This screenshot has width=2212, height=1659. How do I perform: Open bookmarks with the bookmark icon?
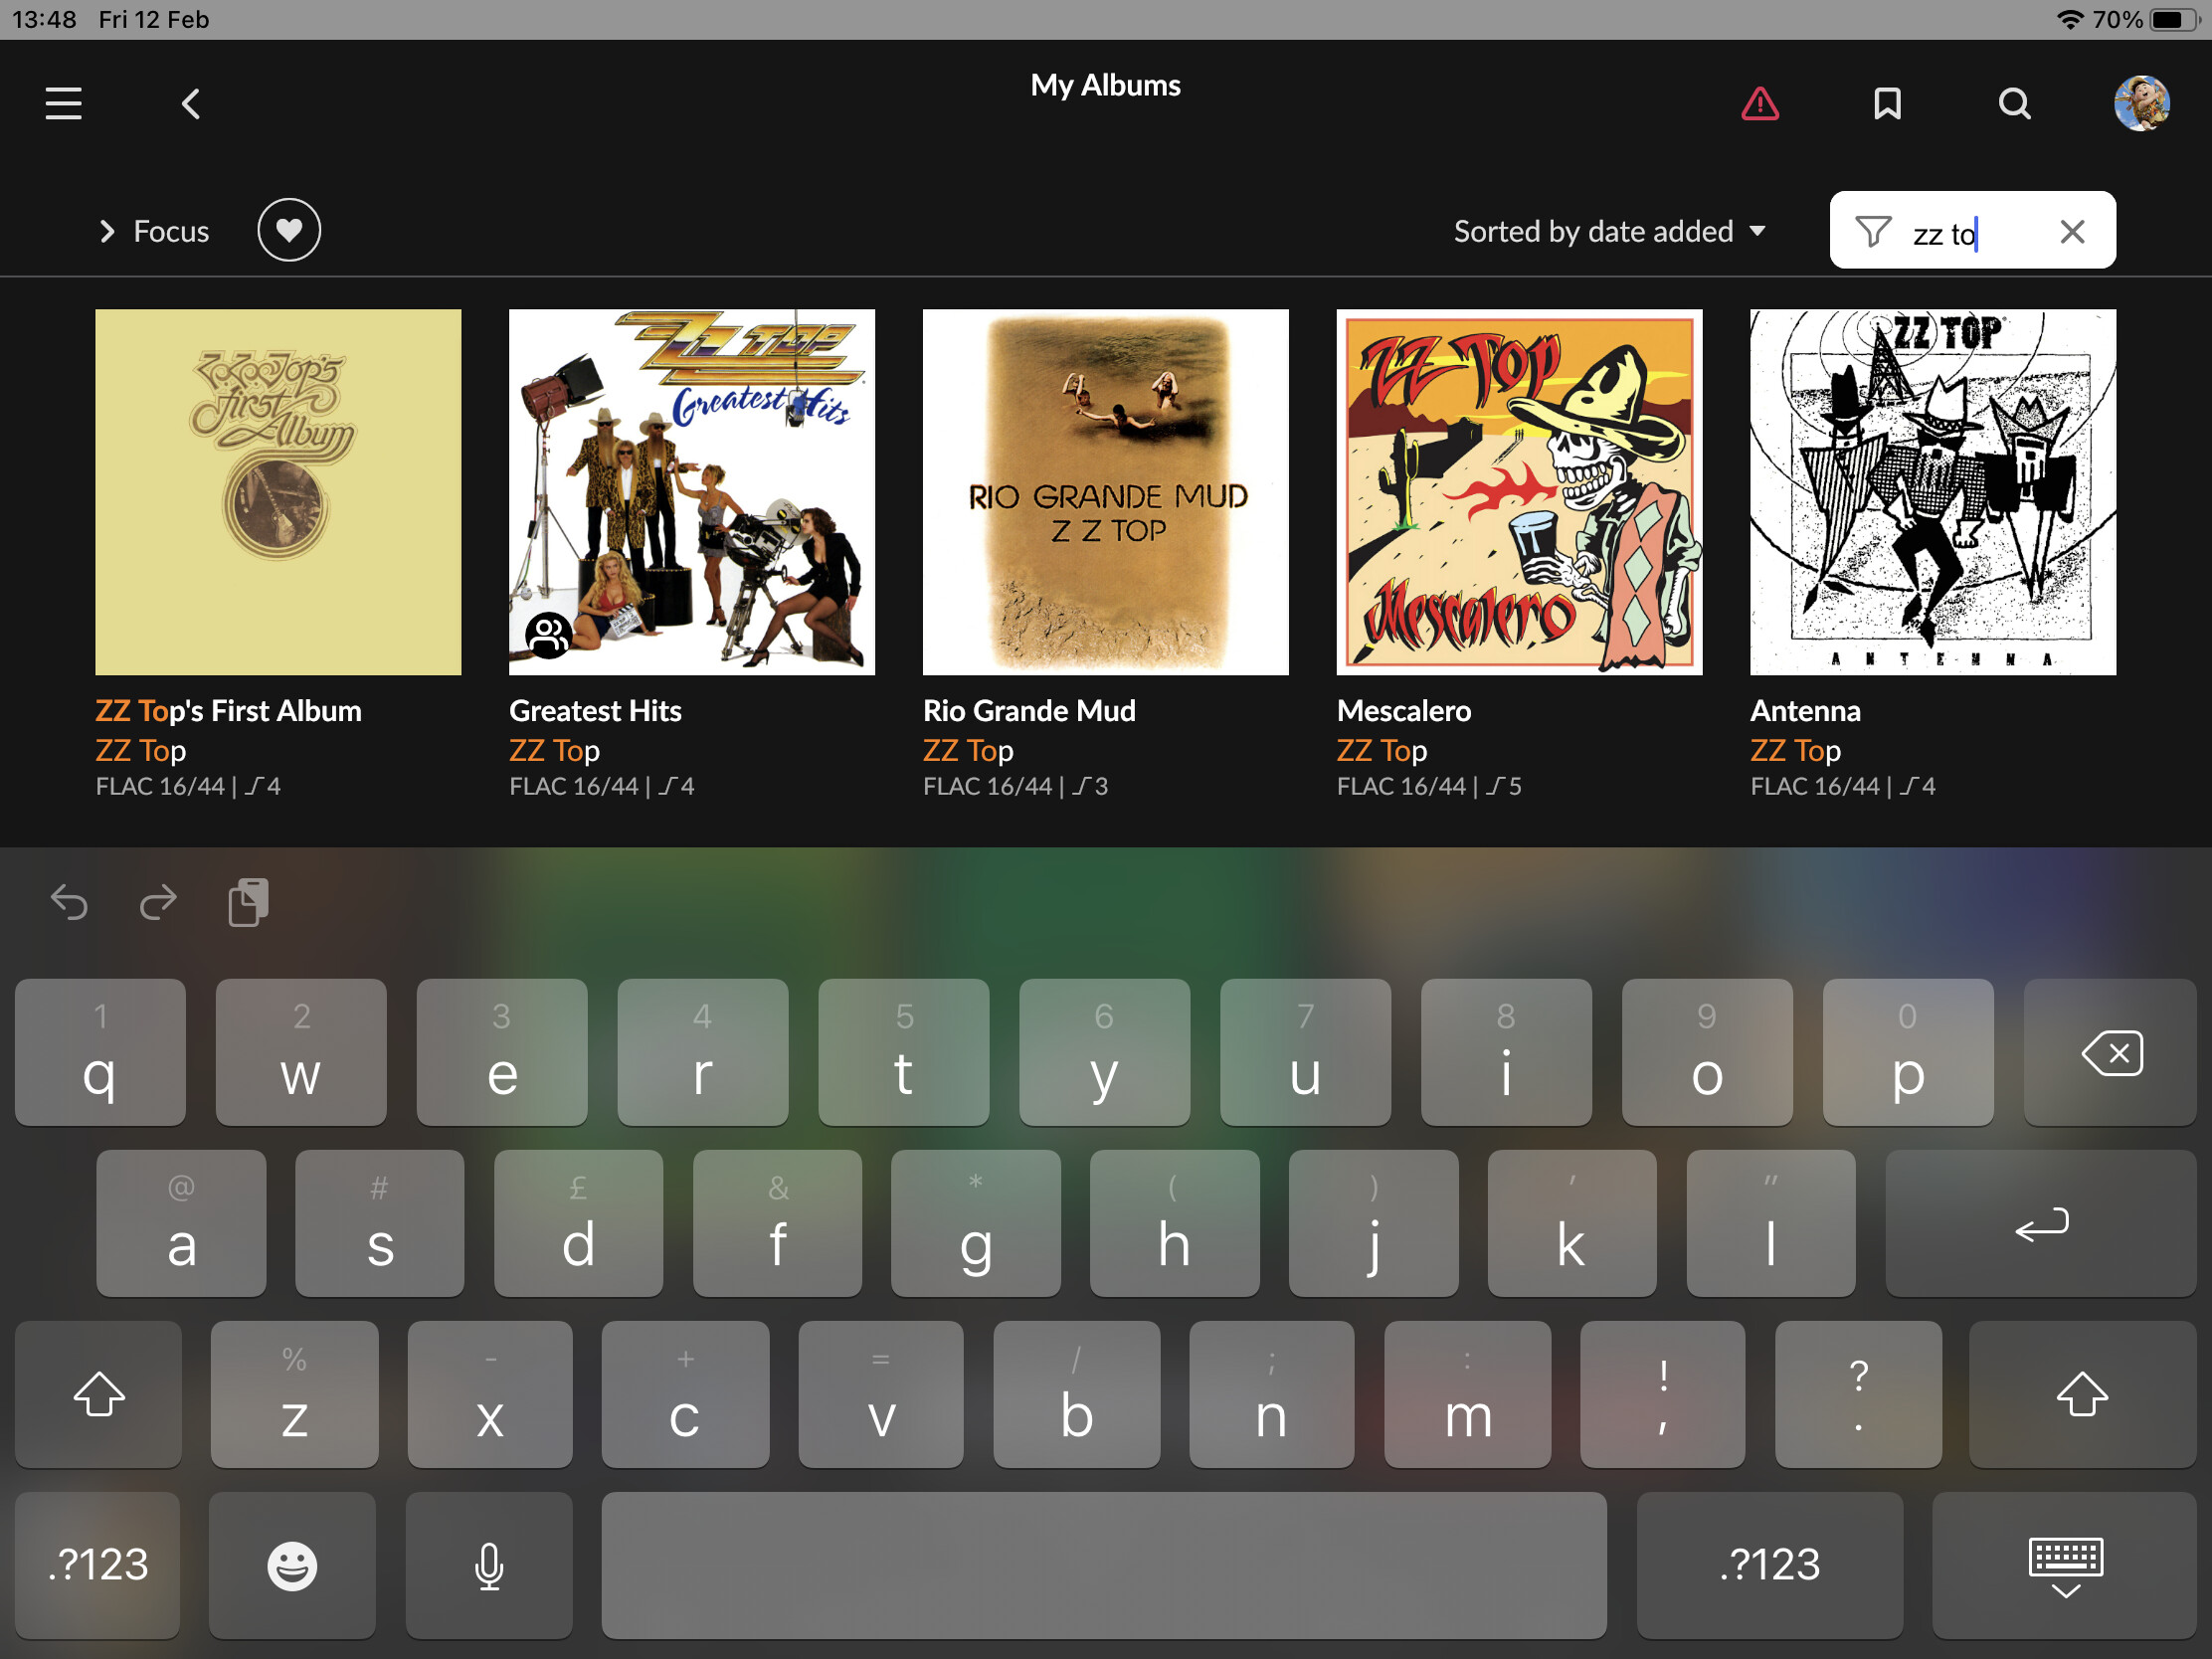coord(1887,103)
